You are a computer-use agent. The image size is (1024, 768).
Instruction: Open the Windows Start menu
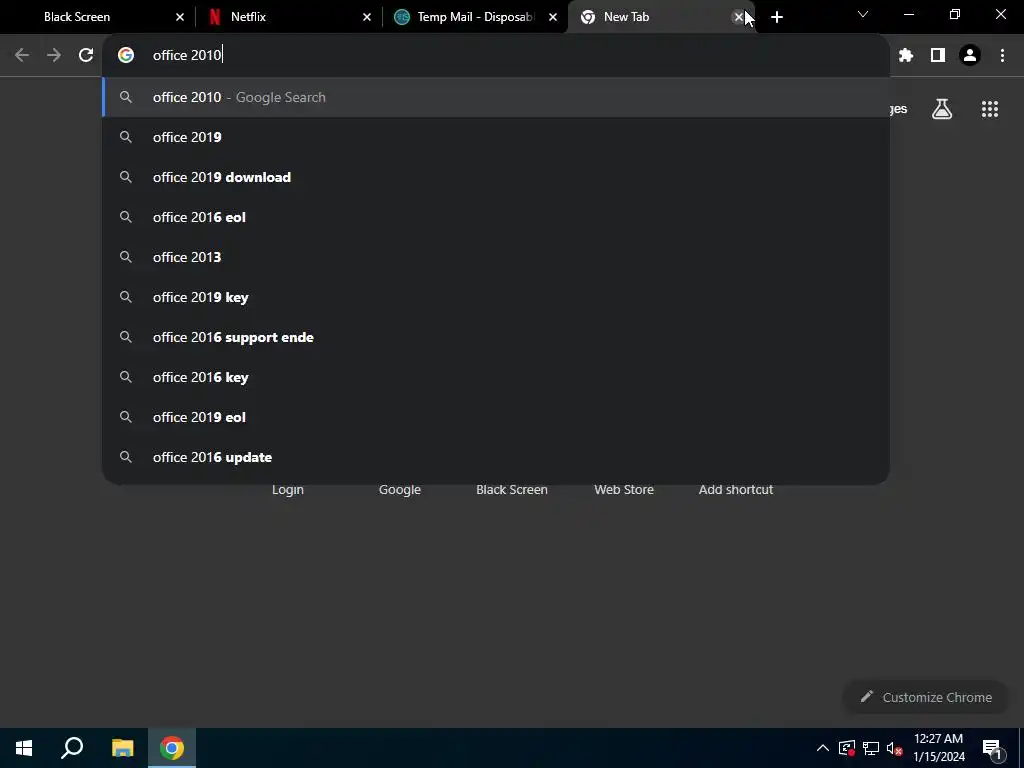click(24, 748)
